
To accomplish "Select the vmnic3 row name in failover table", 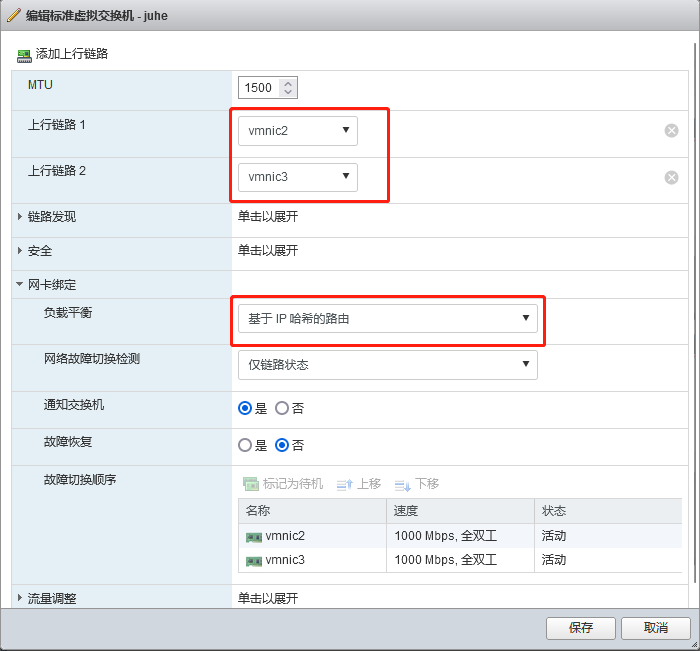I will (x=285, y=560).
